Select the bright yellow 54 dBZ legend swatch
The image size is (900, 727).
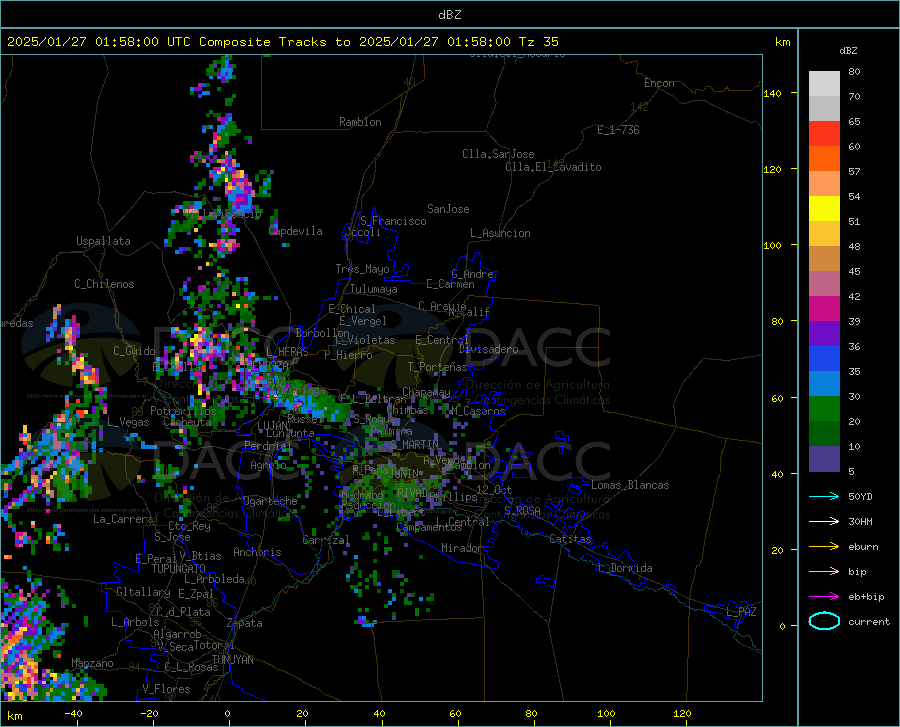824,208
